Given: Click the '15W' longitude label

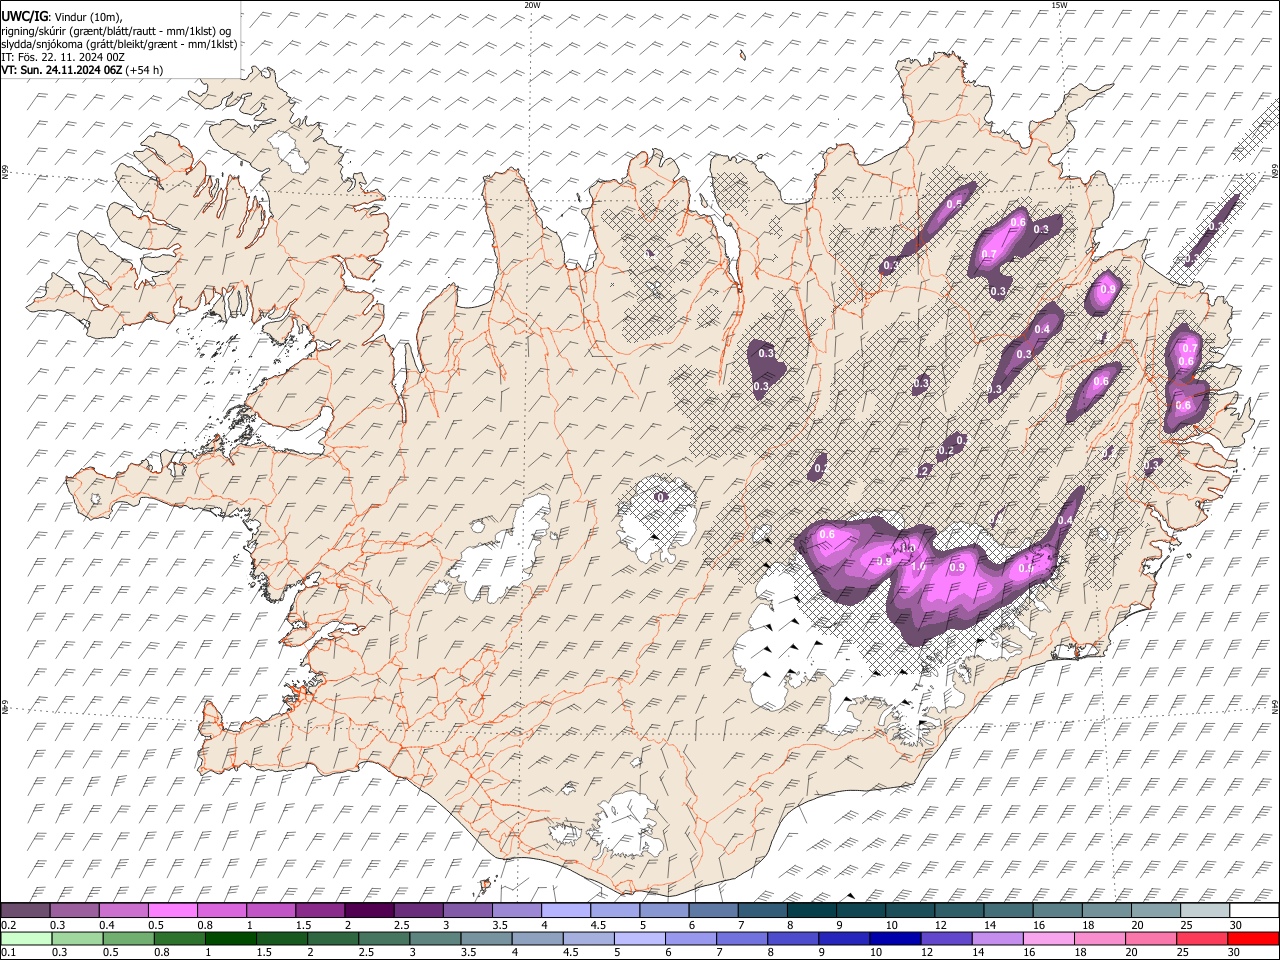Looking at the screenshot, I should coord(1058,5).
